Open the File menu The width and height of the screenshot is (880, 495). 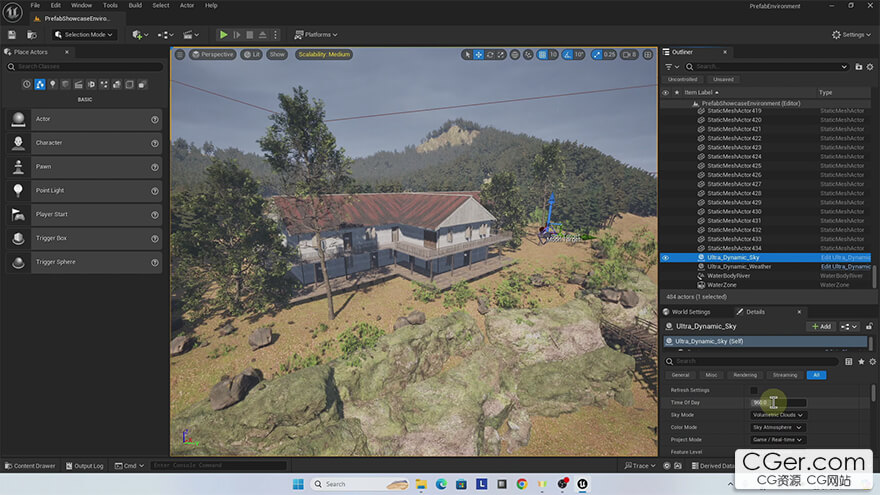click(x=35, y=5)
